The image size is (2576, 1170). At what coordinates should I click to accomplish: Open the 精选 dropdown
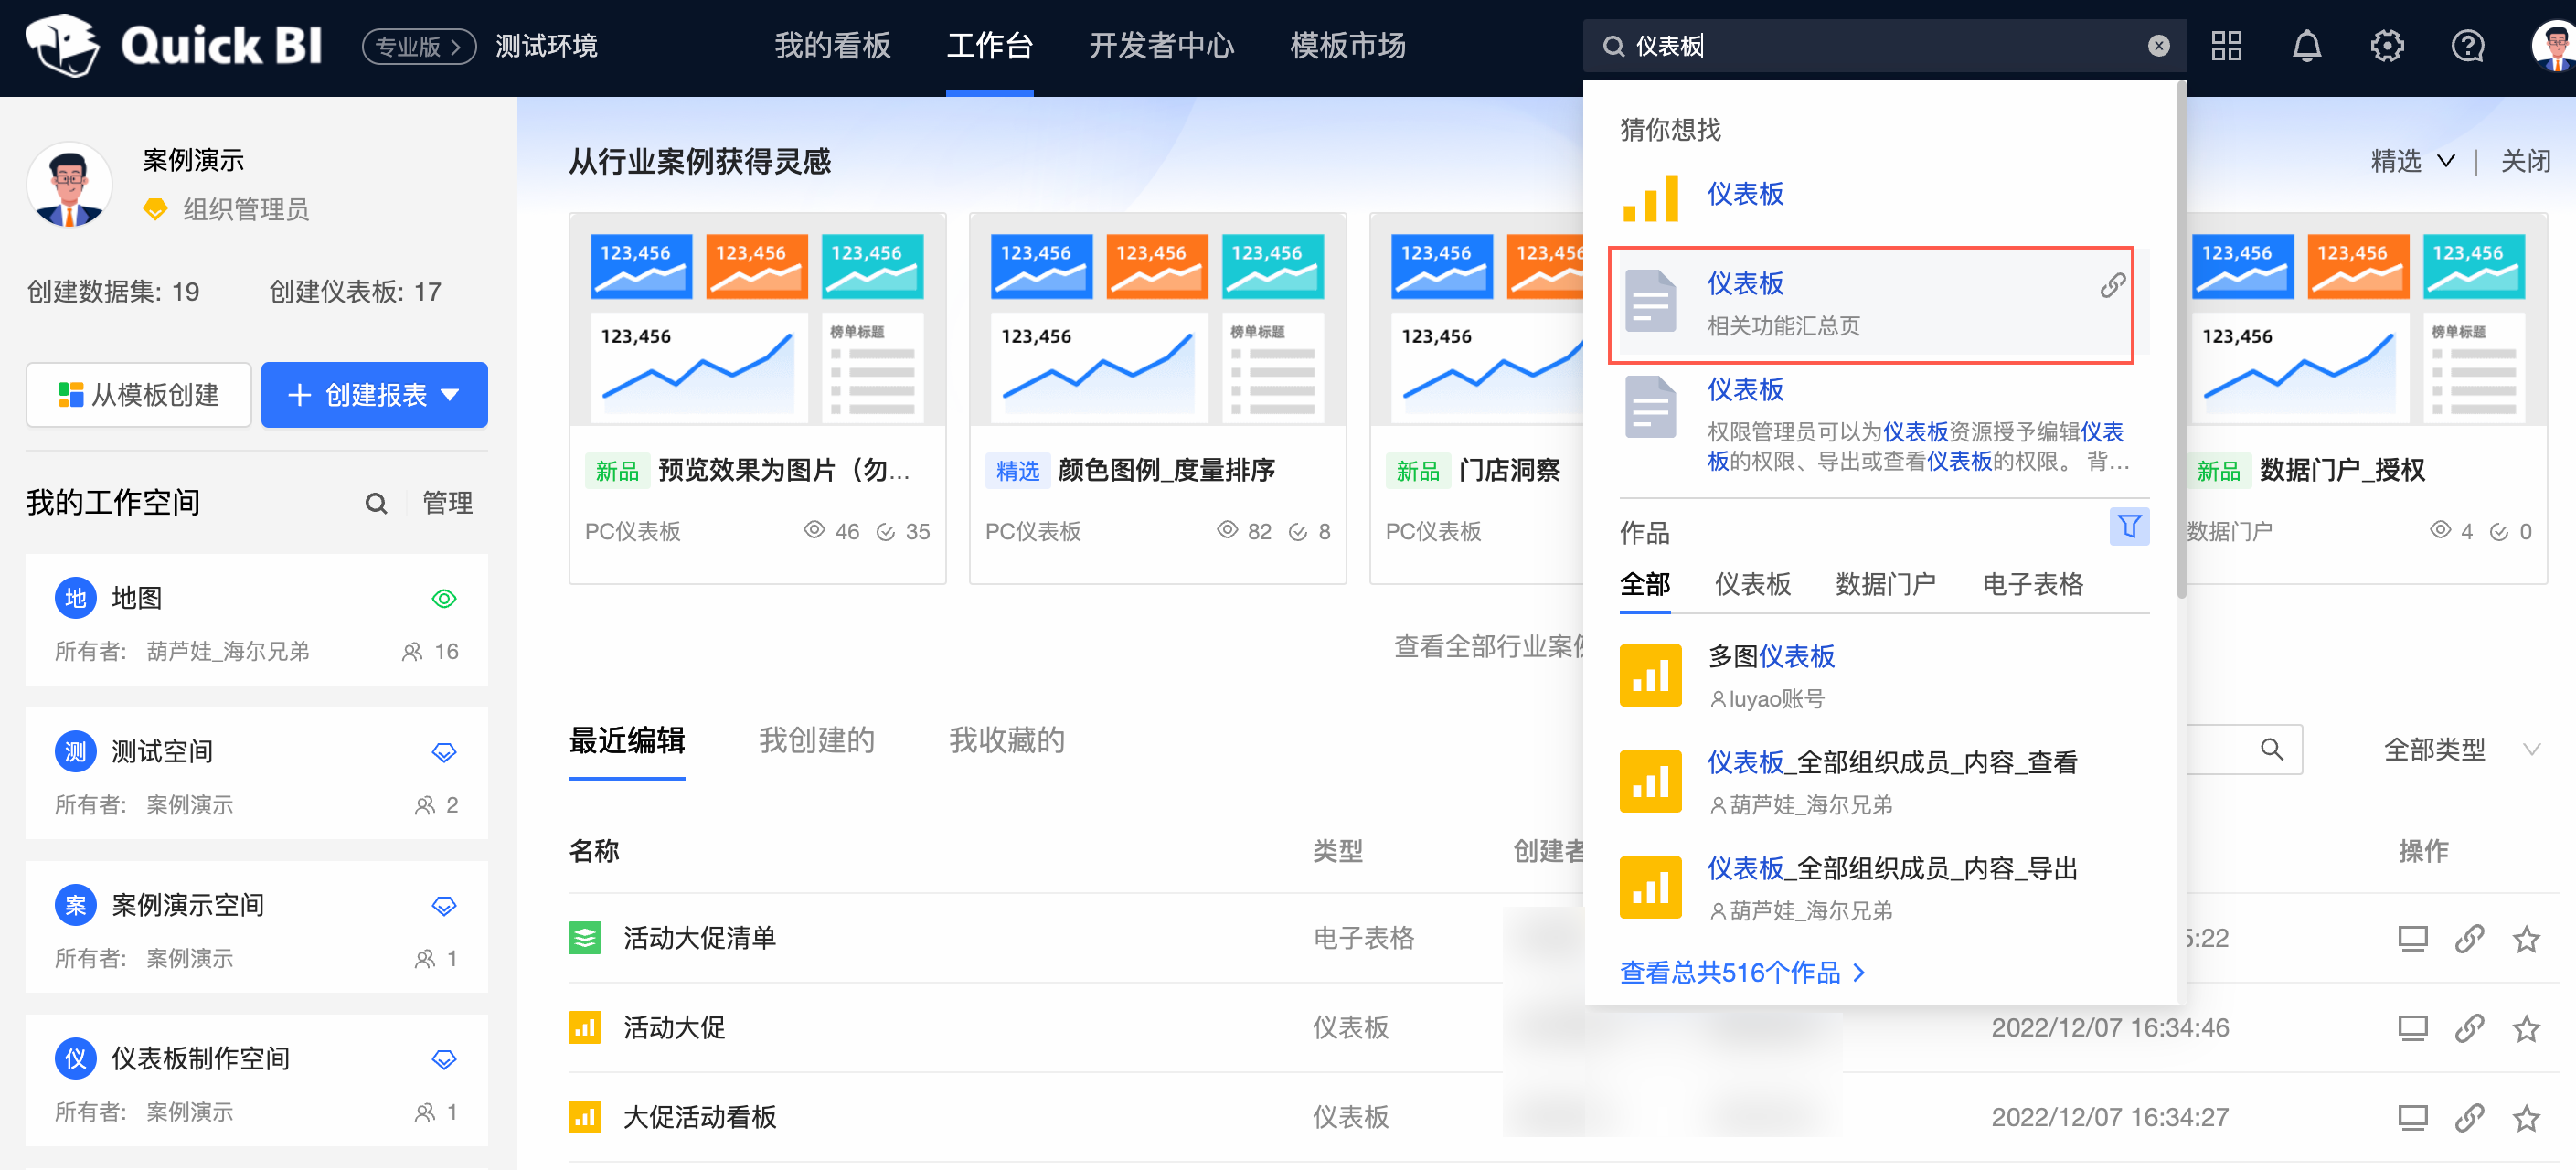click(2412, 160)
